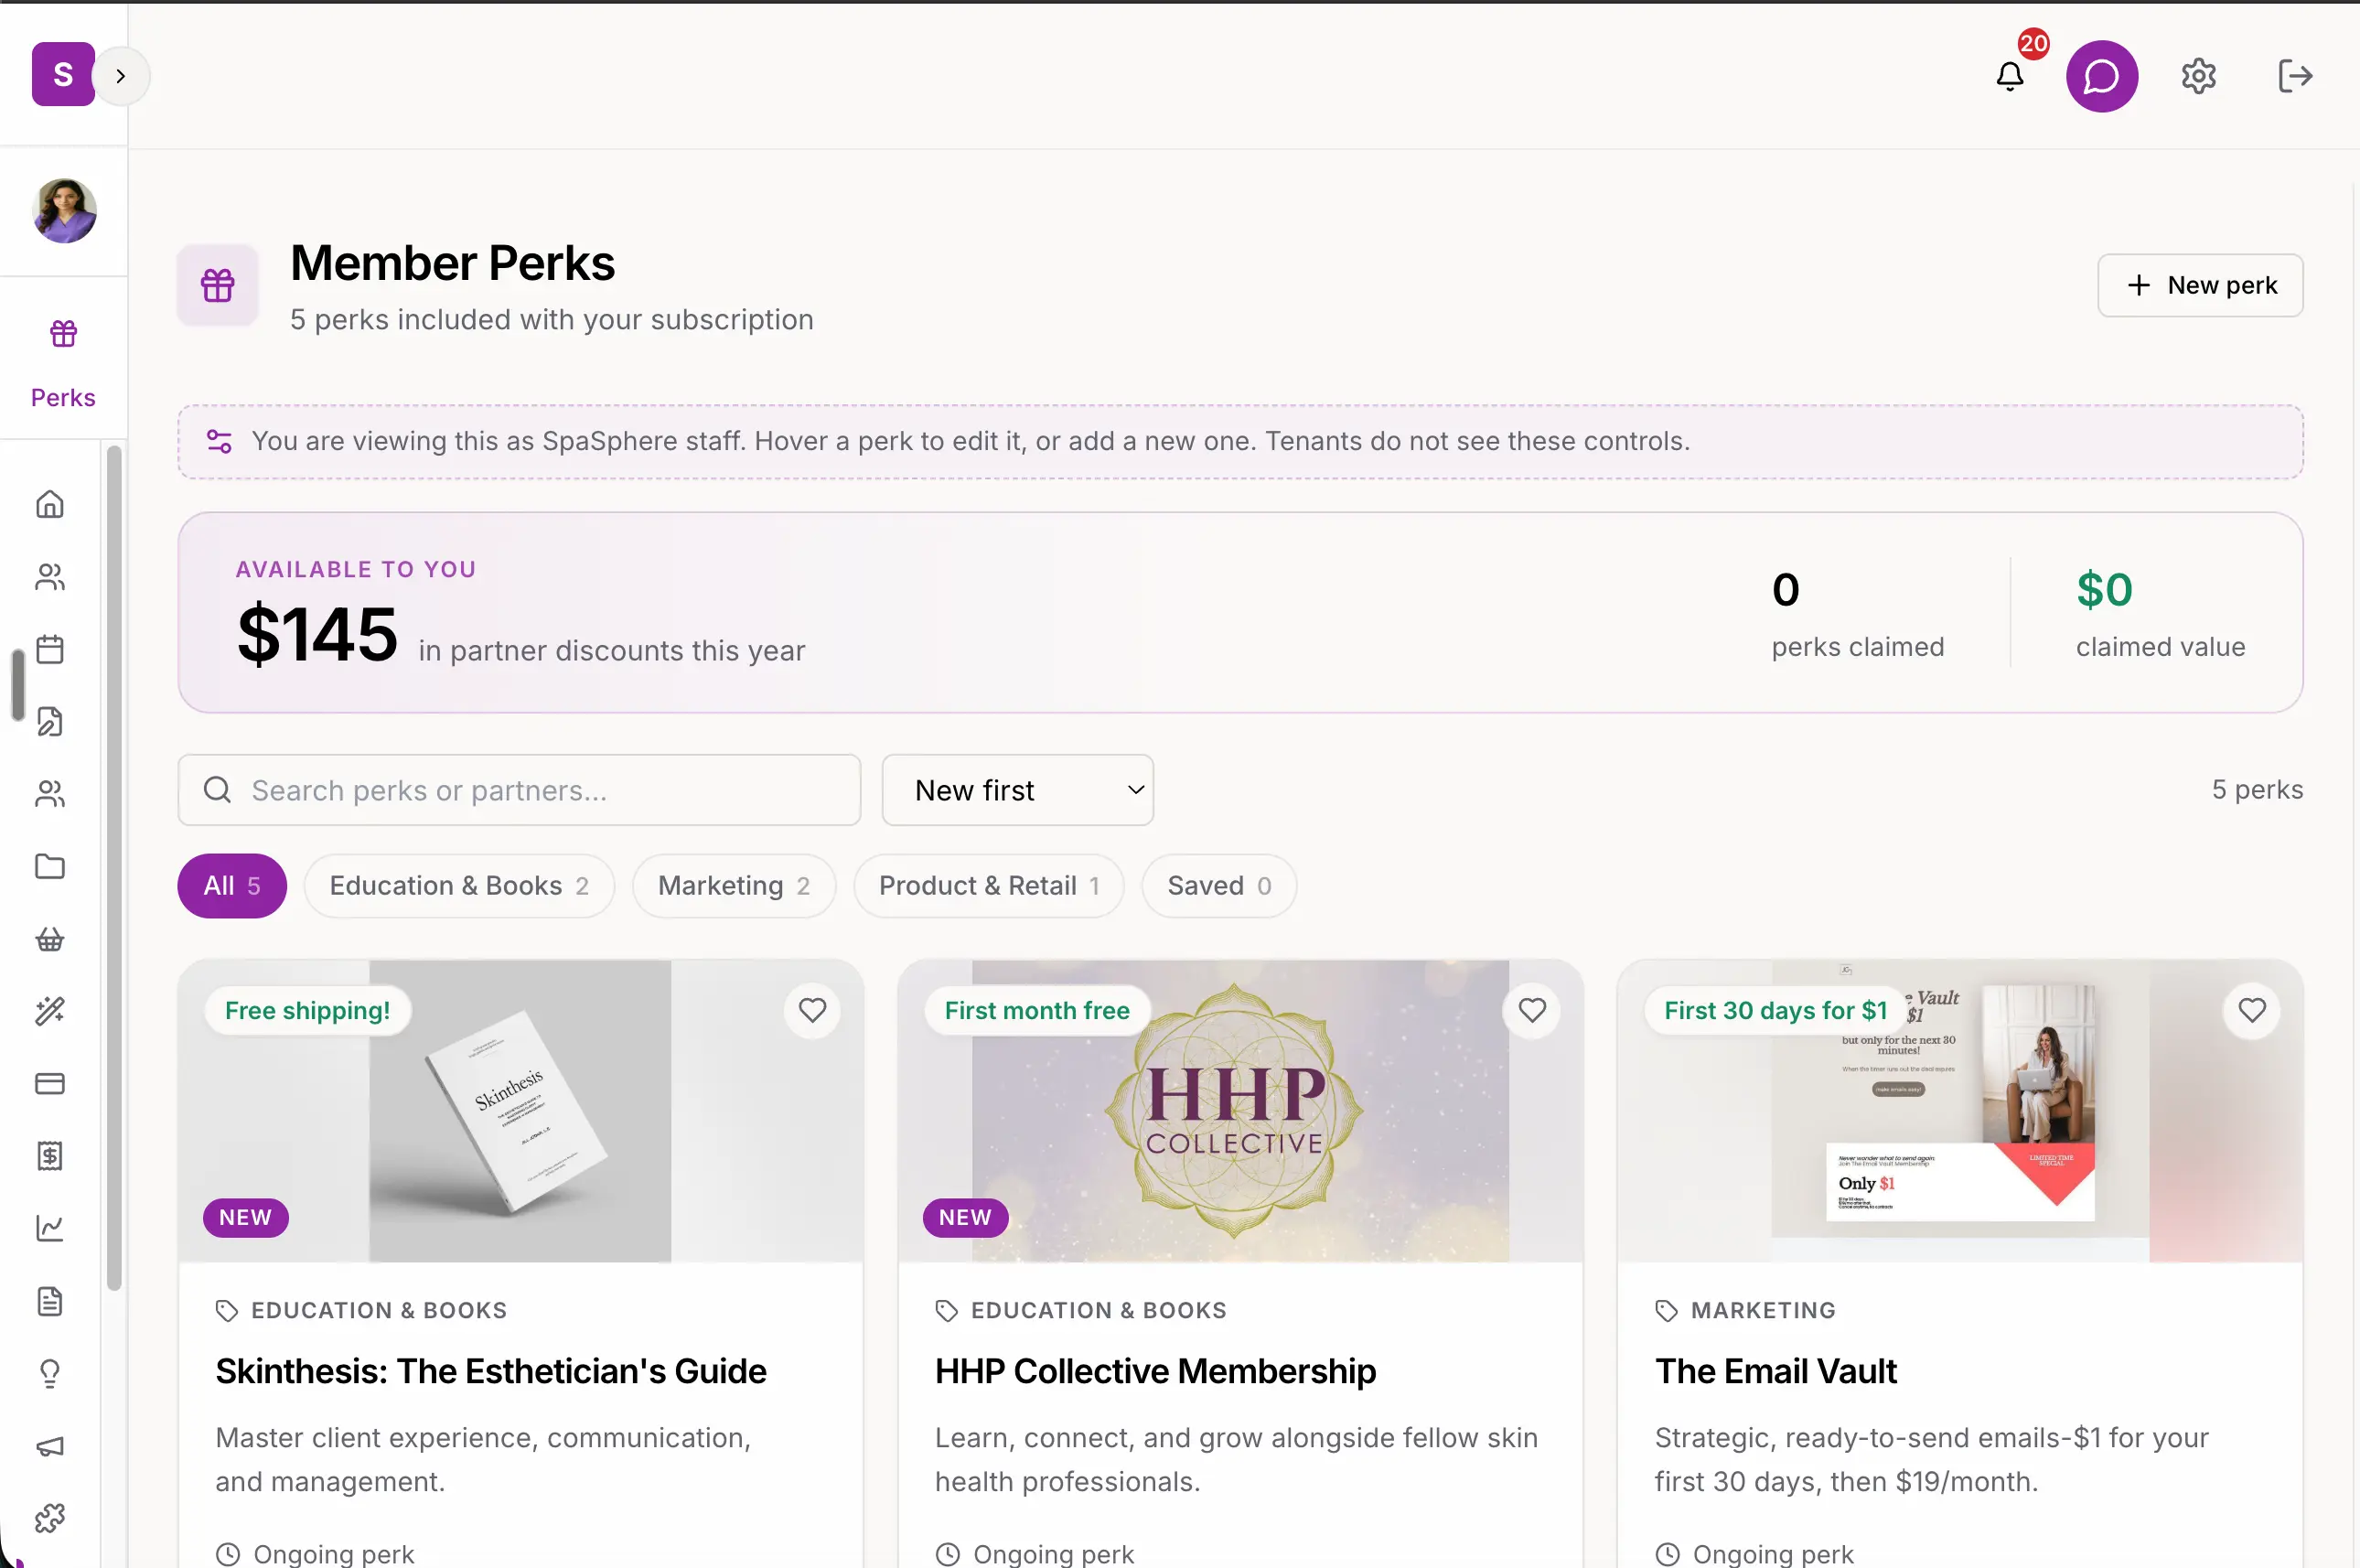Click the New perk button

pos(2200,285)
